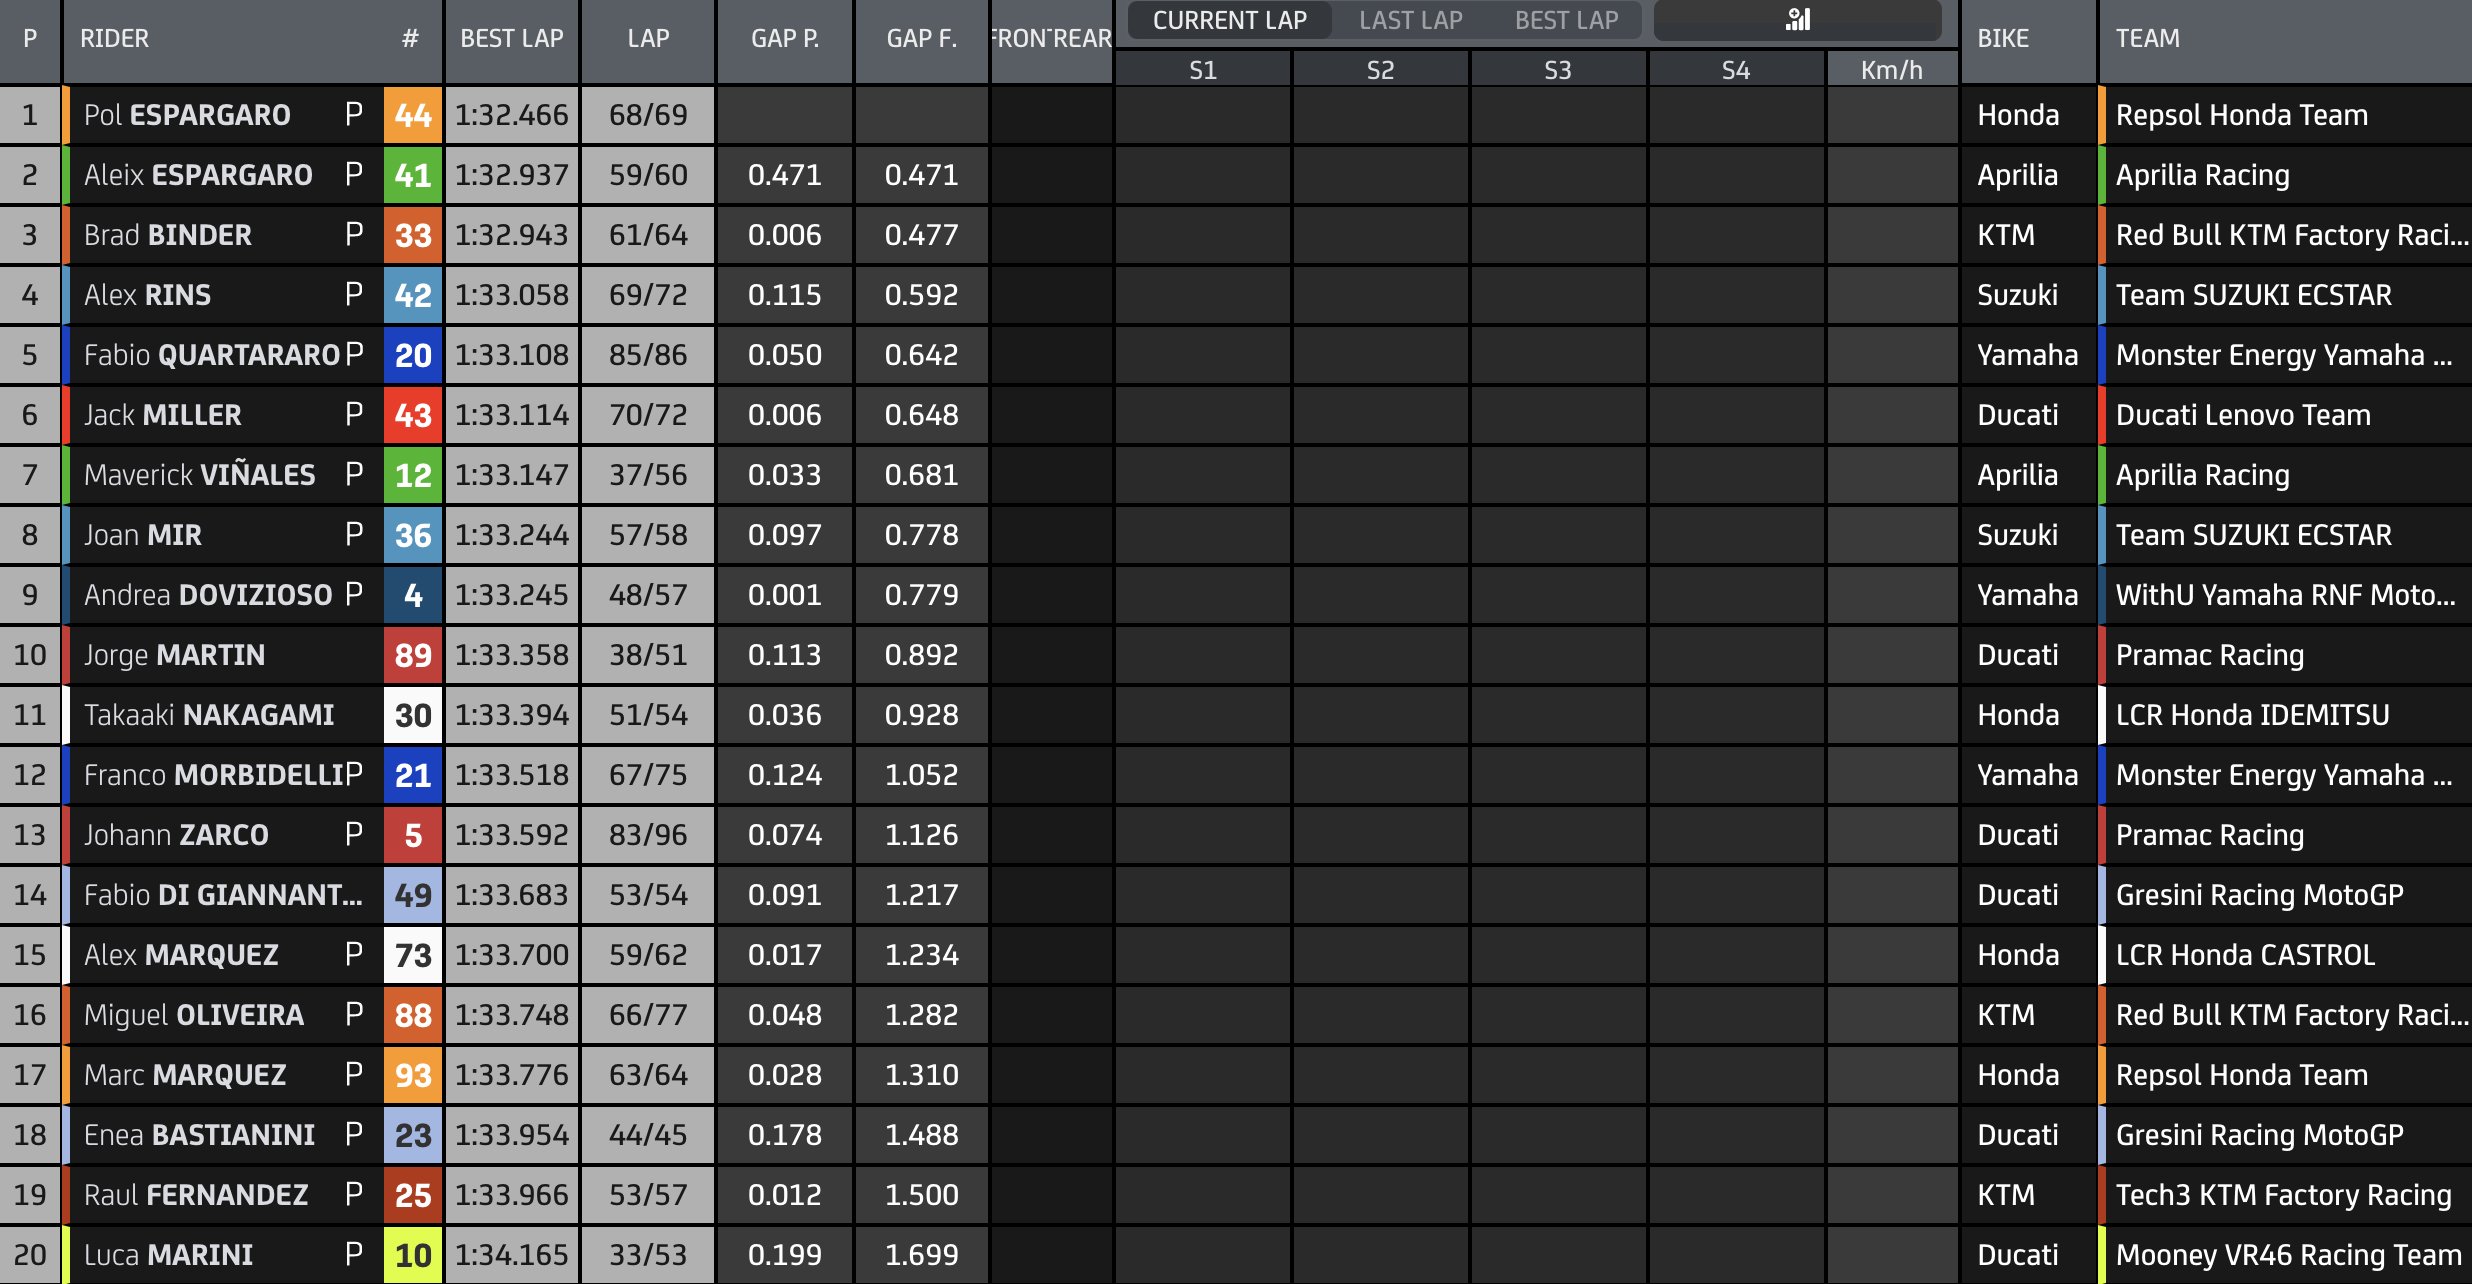Select rider Franco MORBIDELLI
Viewport: 2472px width, 1284px height.
point(214,775)
